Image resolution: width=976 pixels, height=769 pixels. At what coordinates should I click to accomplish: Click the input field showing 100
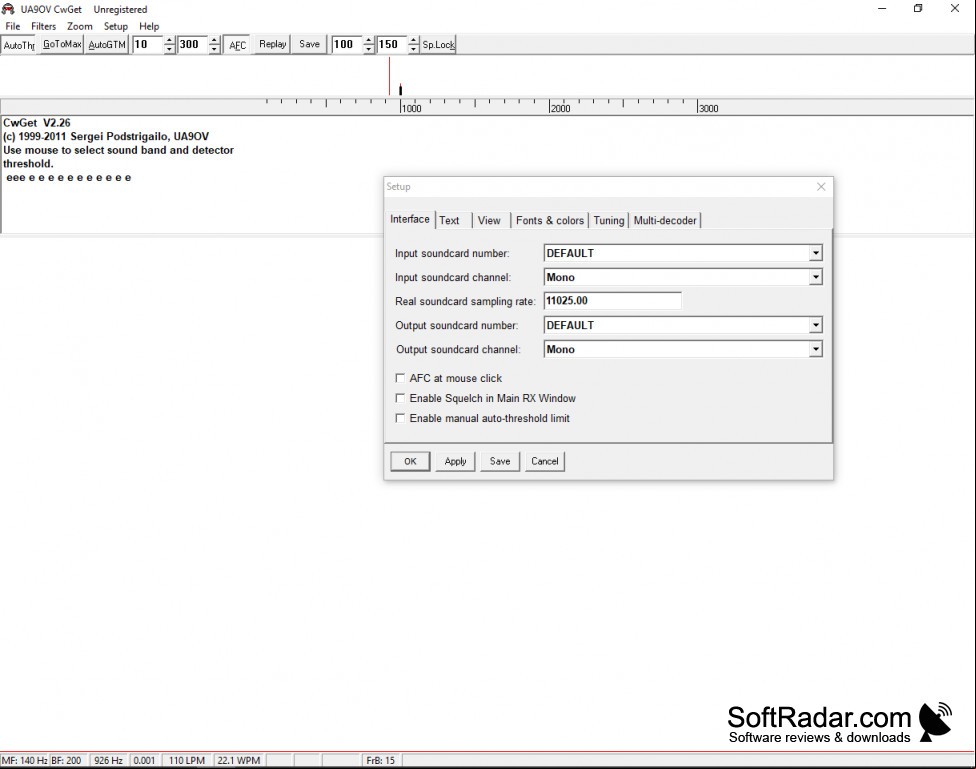coord(347,45)
